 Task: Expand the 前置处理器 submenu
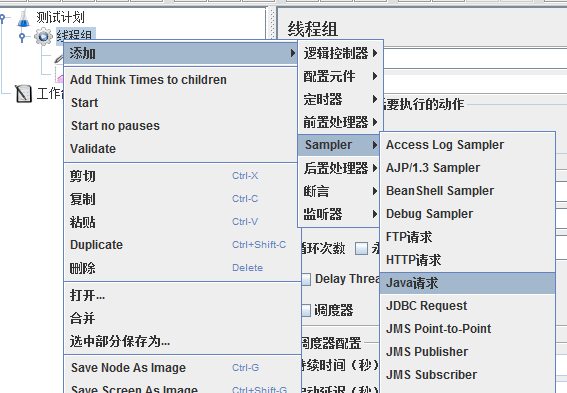340,122
